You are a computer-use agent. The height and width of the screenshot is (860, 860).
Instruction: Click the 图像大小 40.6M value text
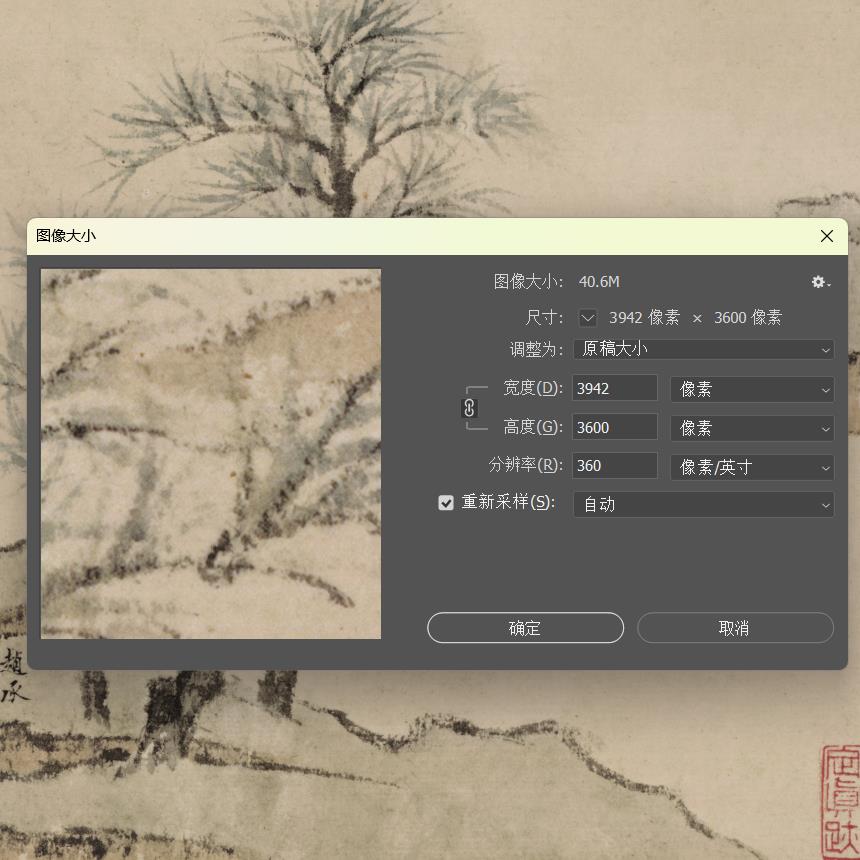coord(599,282)
